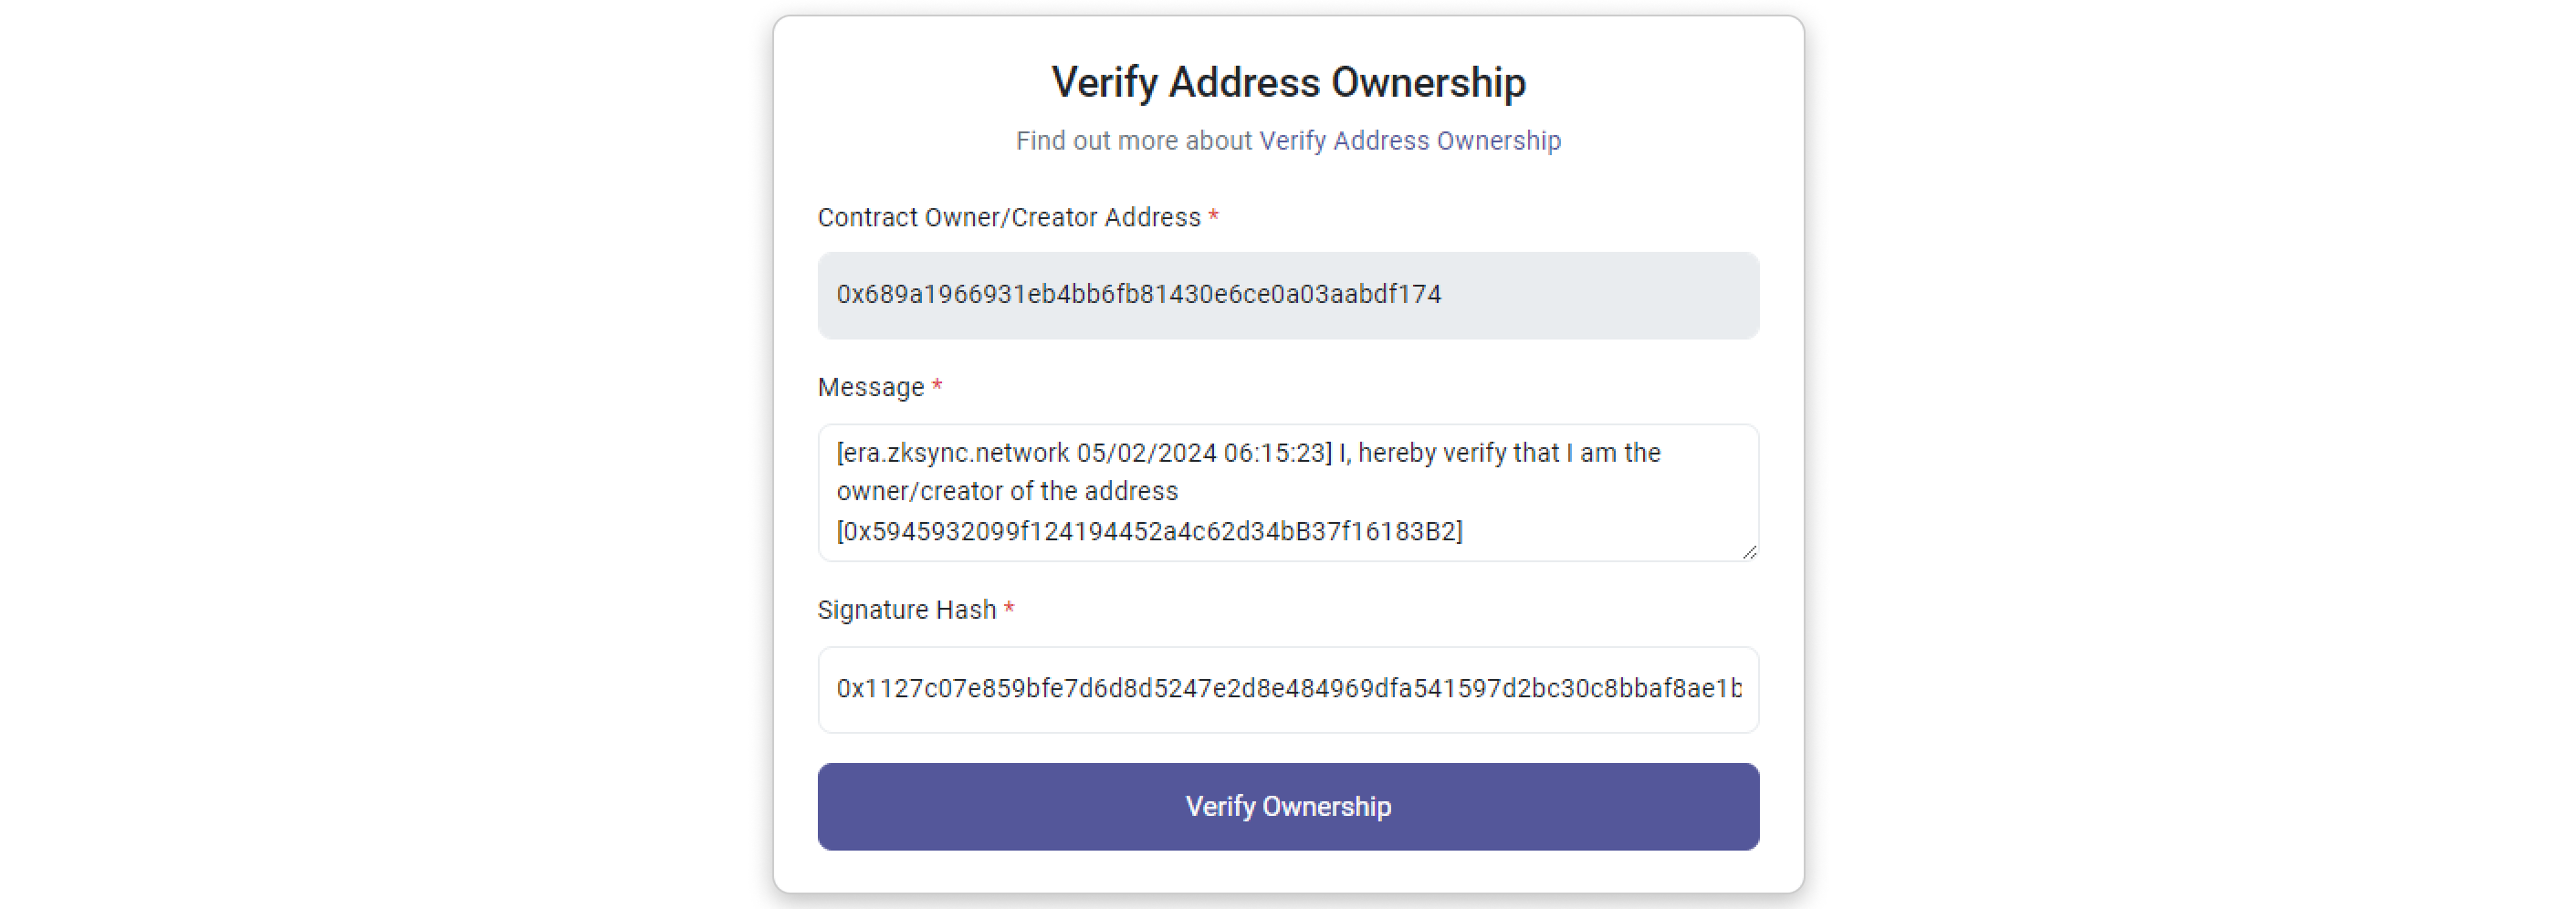Click the "Find out more about" text
Viewport: 2576px width, 909px height.
1134,141
